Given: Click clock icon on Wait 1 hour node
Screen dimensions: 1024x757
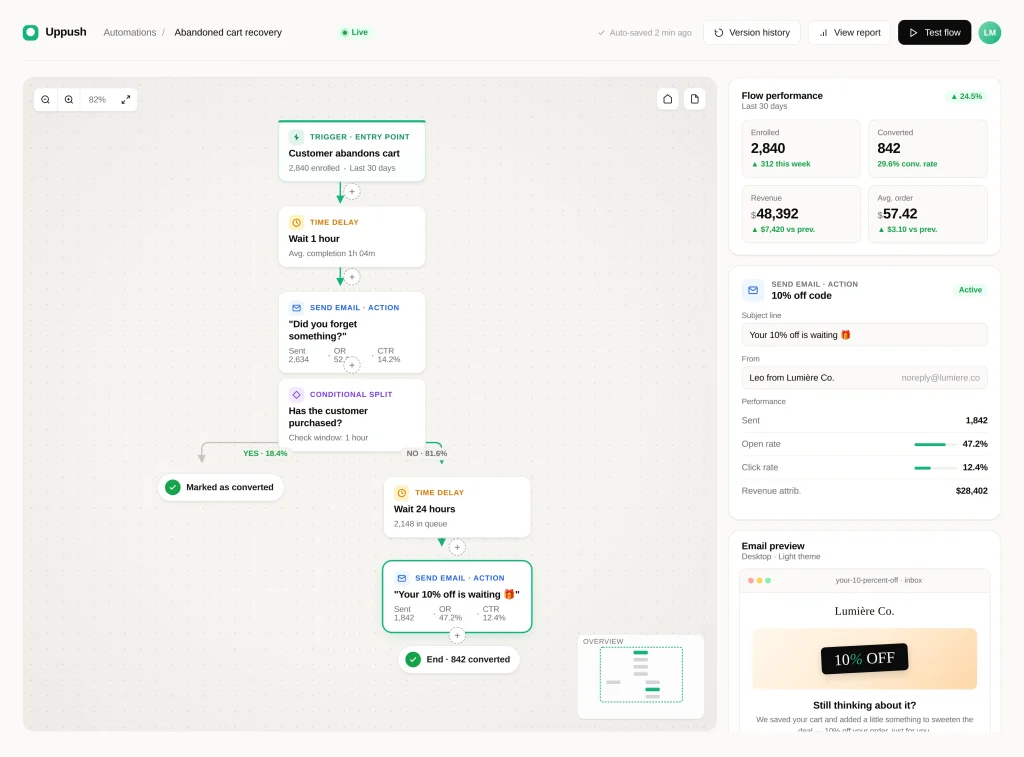Looking at the screenshot, I should coord(296,223).
